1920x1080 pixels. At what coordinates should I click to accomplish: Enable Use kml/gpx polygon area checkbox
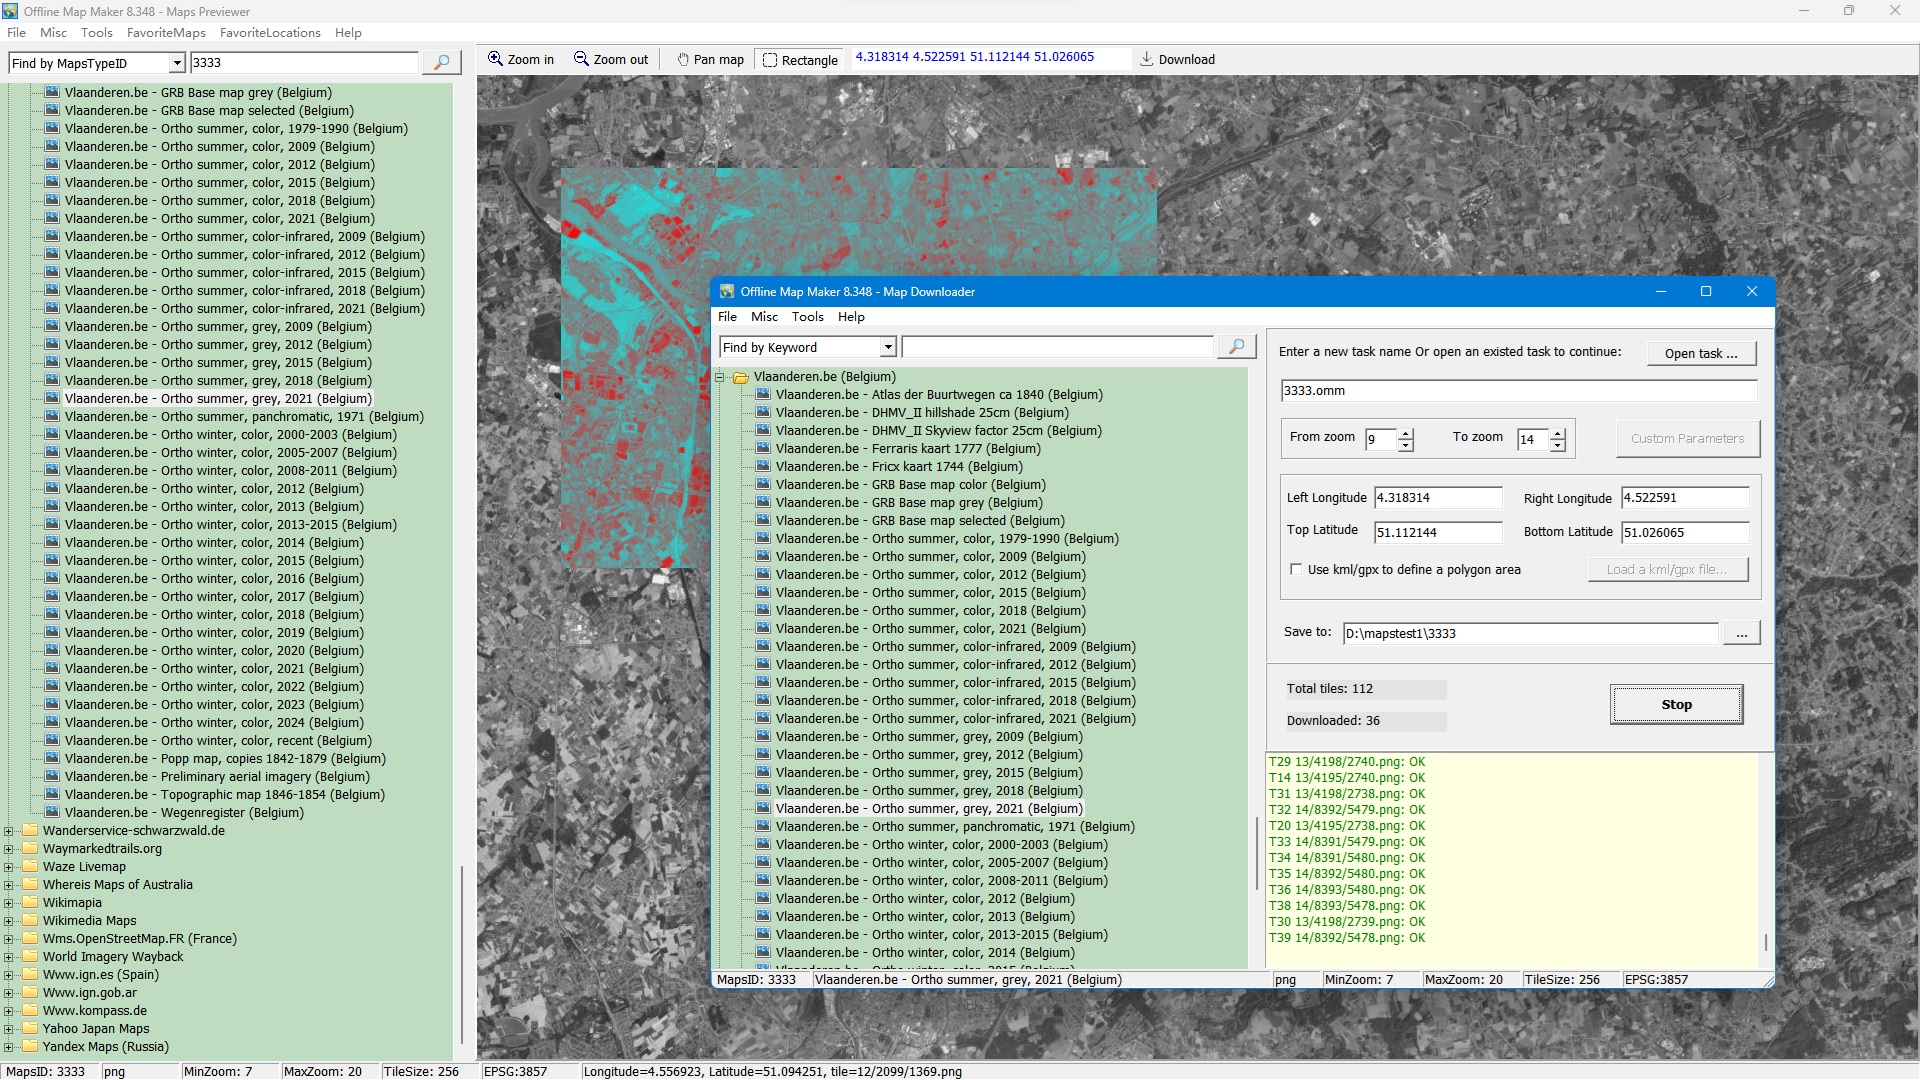[x=1296, y=570]
